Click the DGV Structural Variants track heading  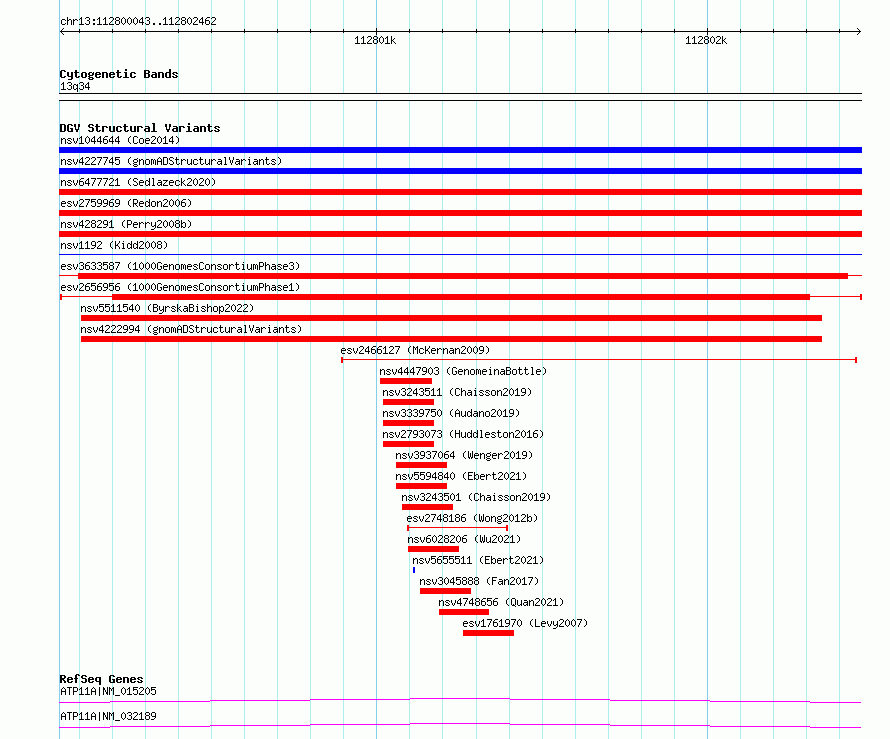click(140, 128)
